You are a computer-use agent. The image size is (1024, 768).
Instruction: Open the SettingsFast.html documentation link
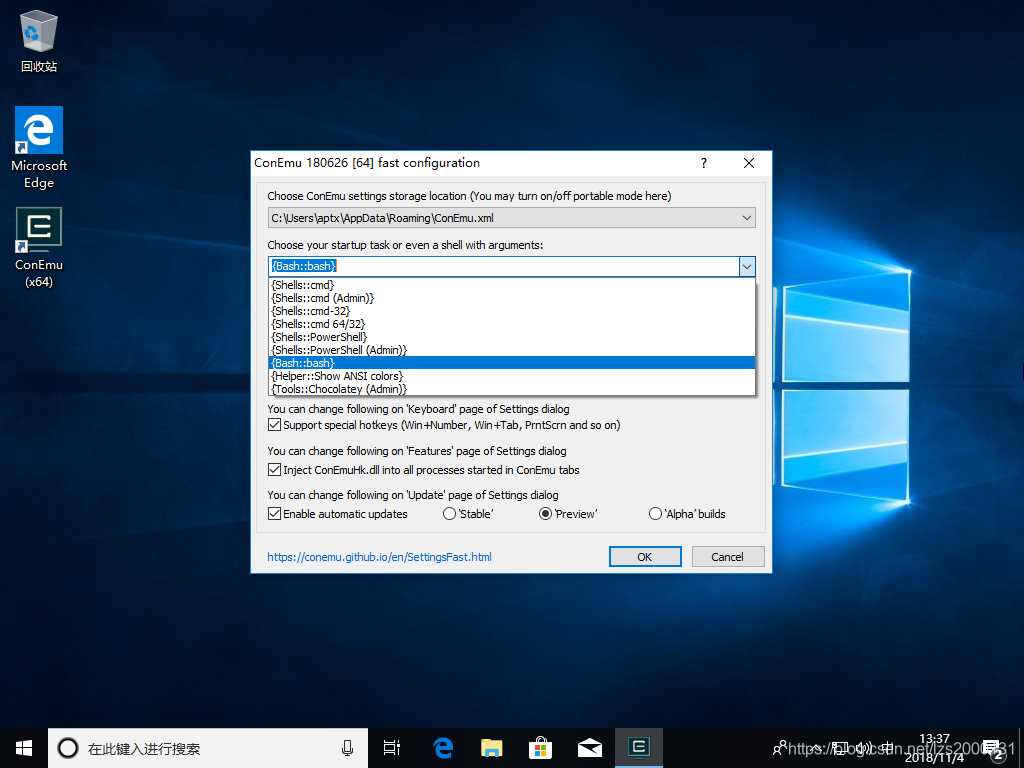click(379, 557)
